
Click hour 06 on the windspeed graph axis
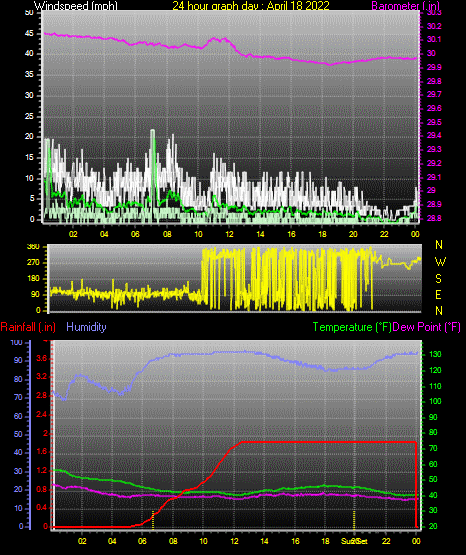tap(135, 234)
